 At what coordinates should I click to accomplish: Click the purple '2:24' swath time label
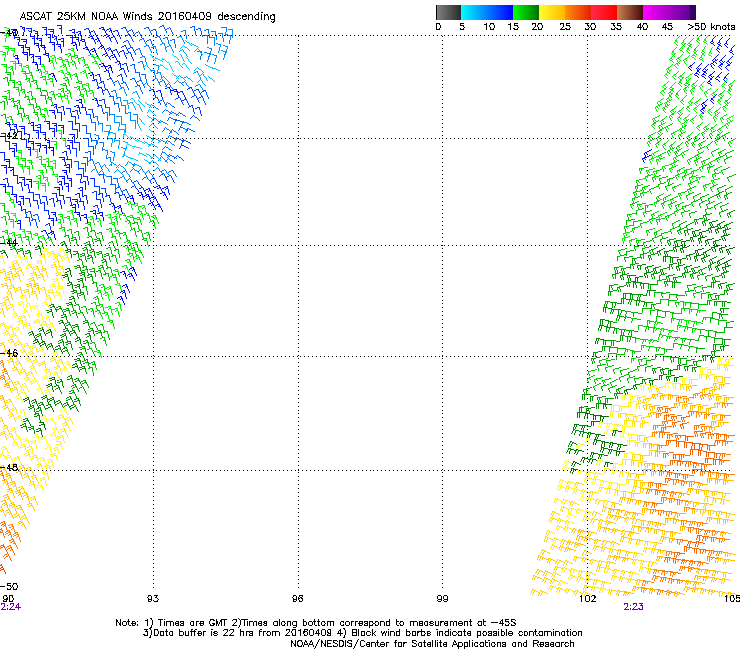coord(11,607)
